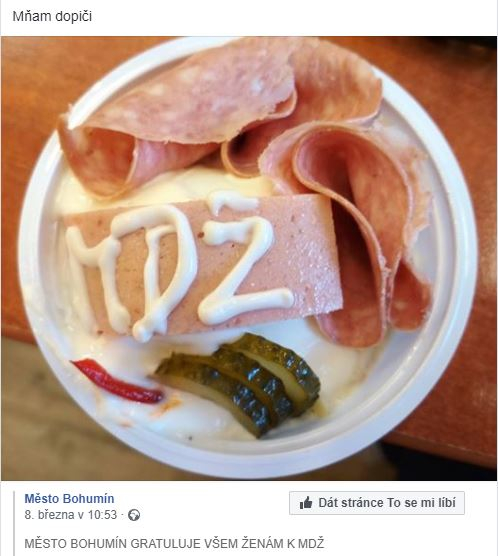Click the globe public visibility icon
Image resolution: width=498 pixels, height=556 pixels.
click(x=134, y=515)
